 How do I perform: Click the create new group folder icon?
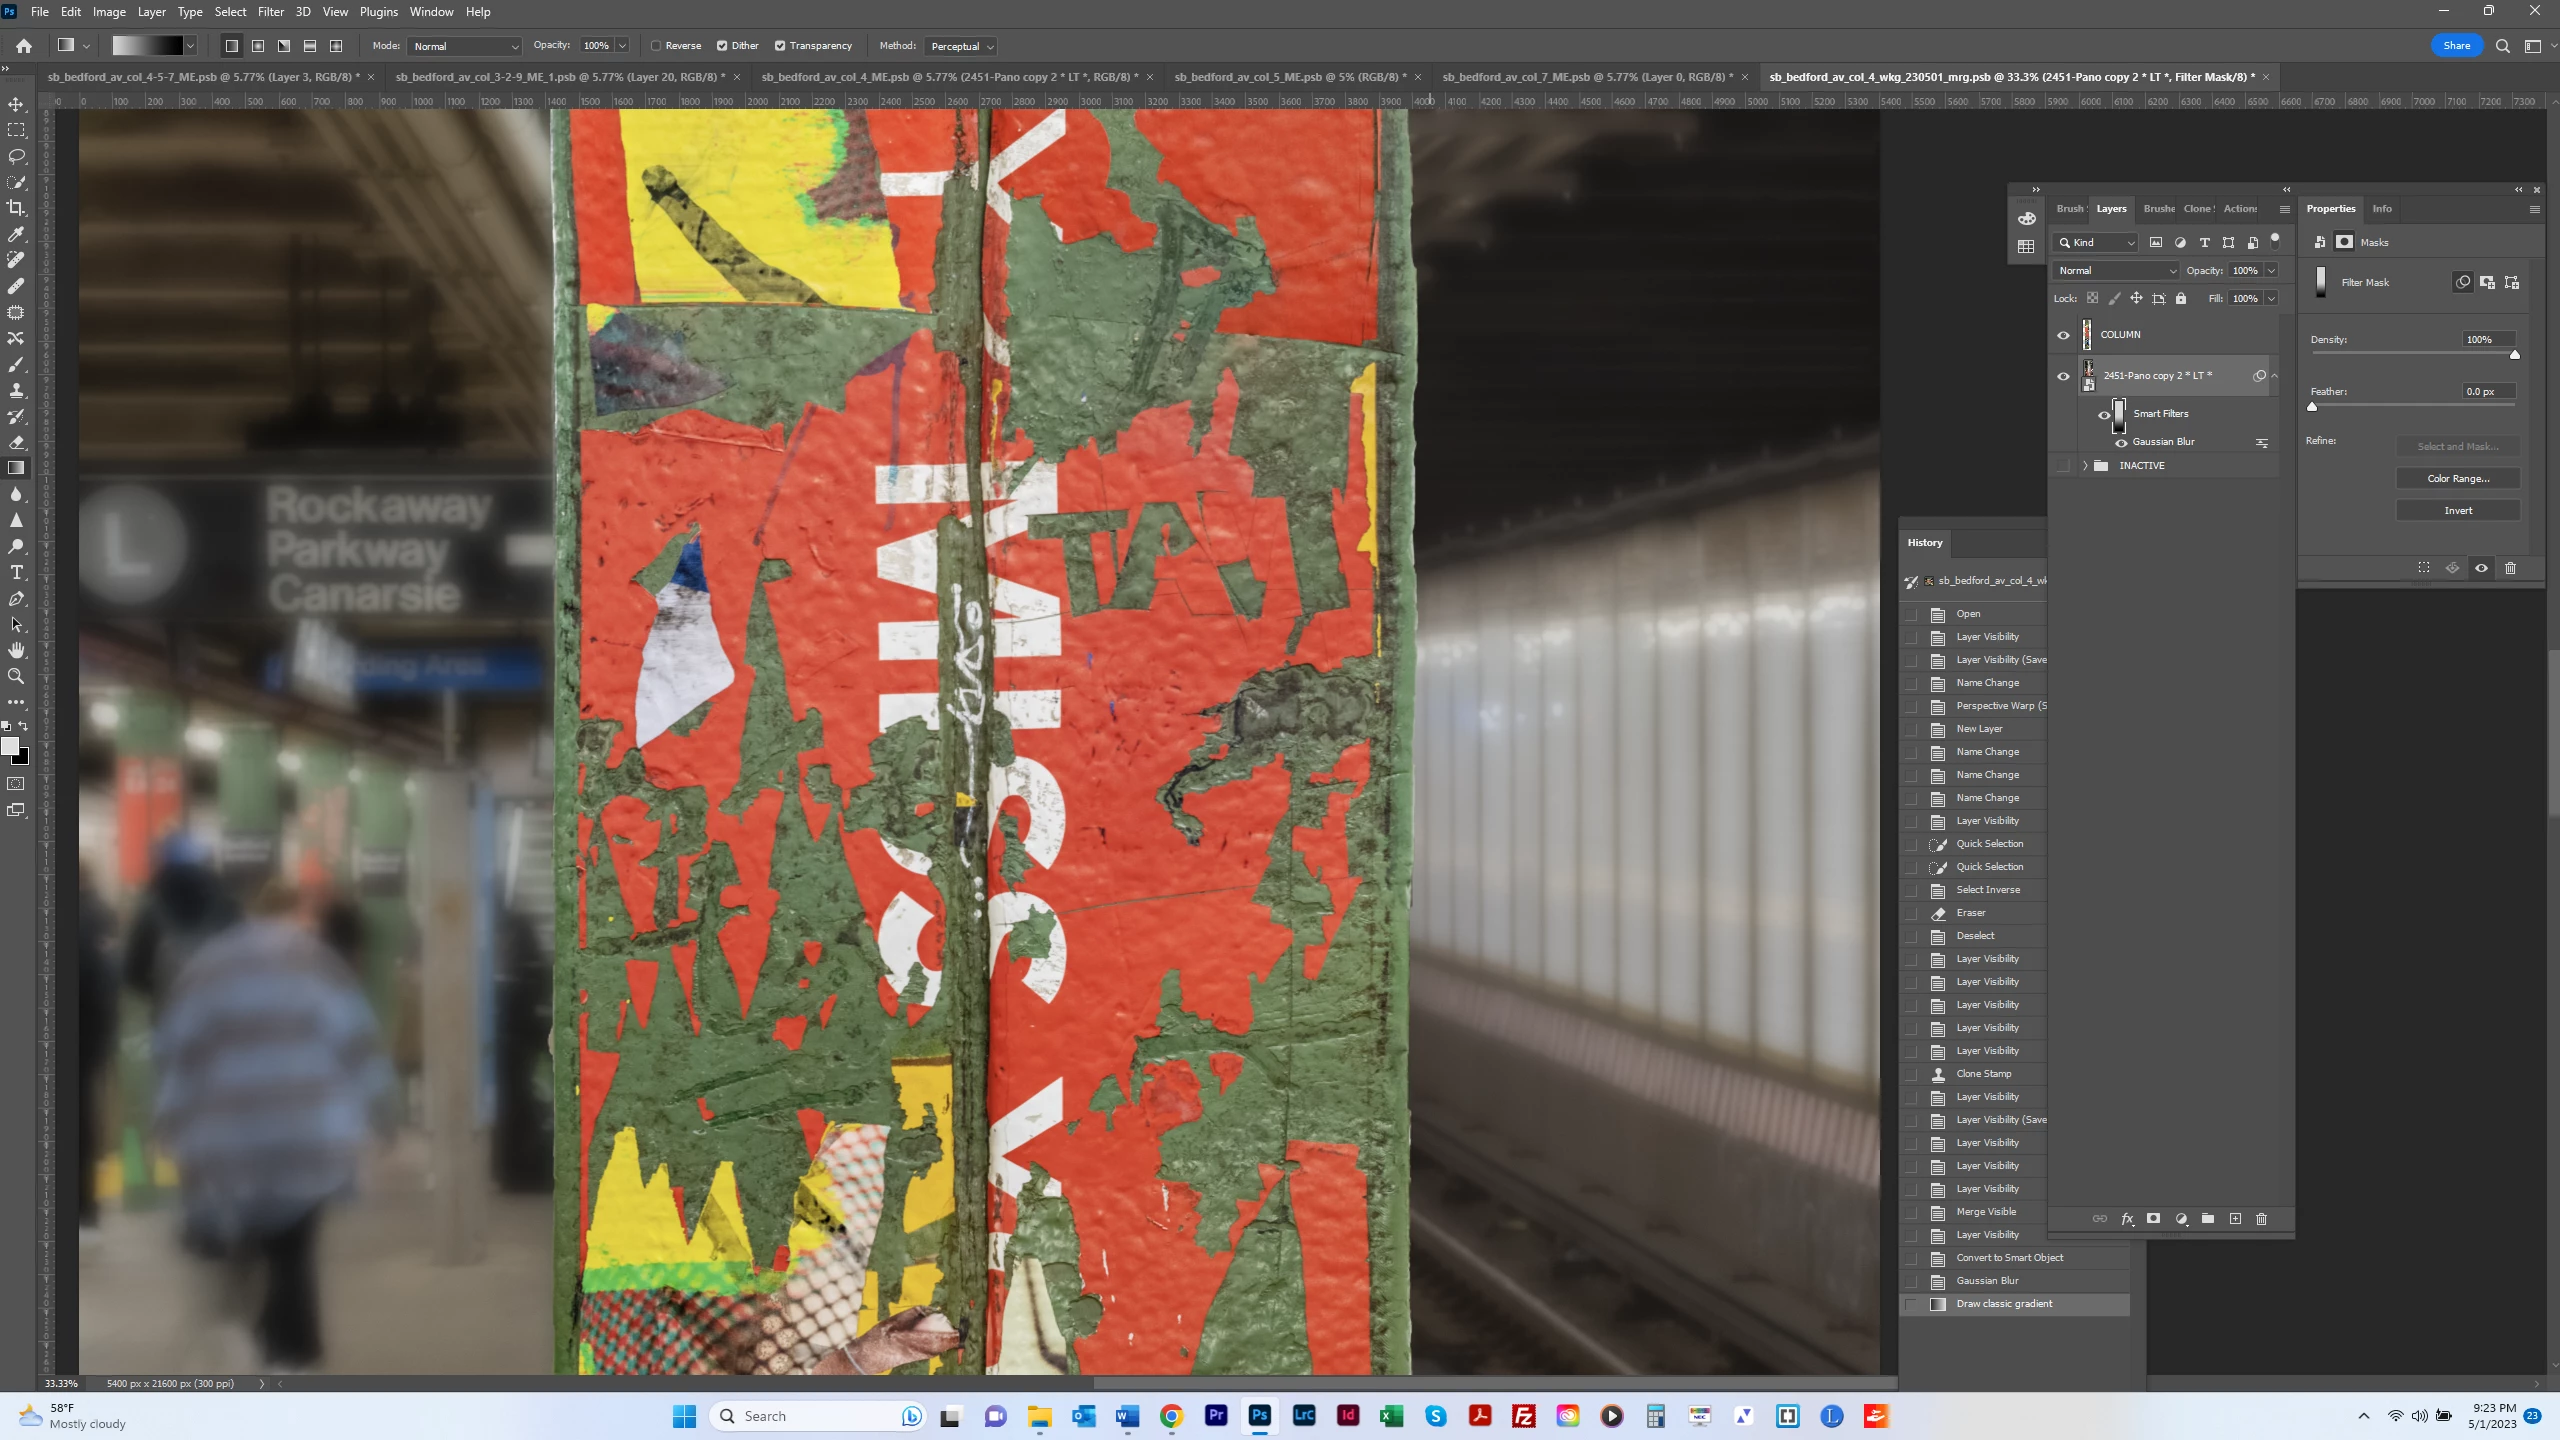point(2207,1219)
